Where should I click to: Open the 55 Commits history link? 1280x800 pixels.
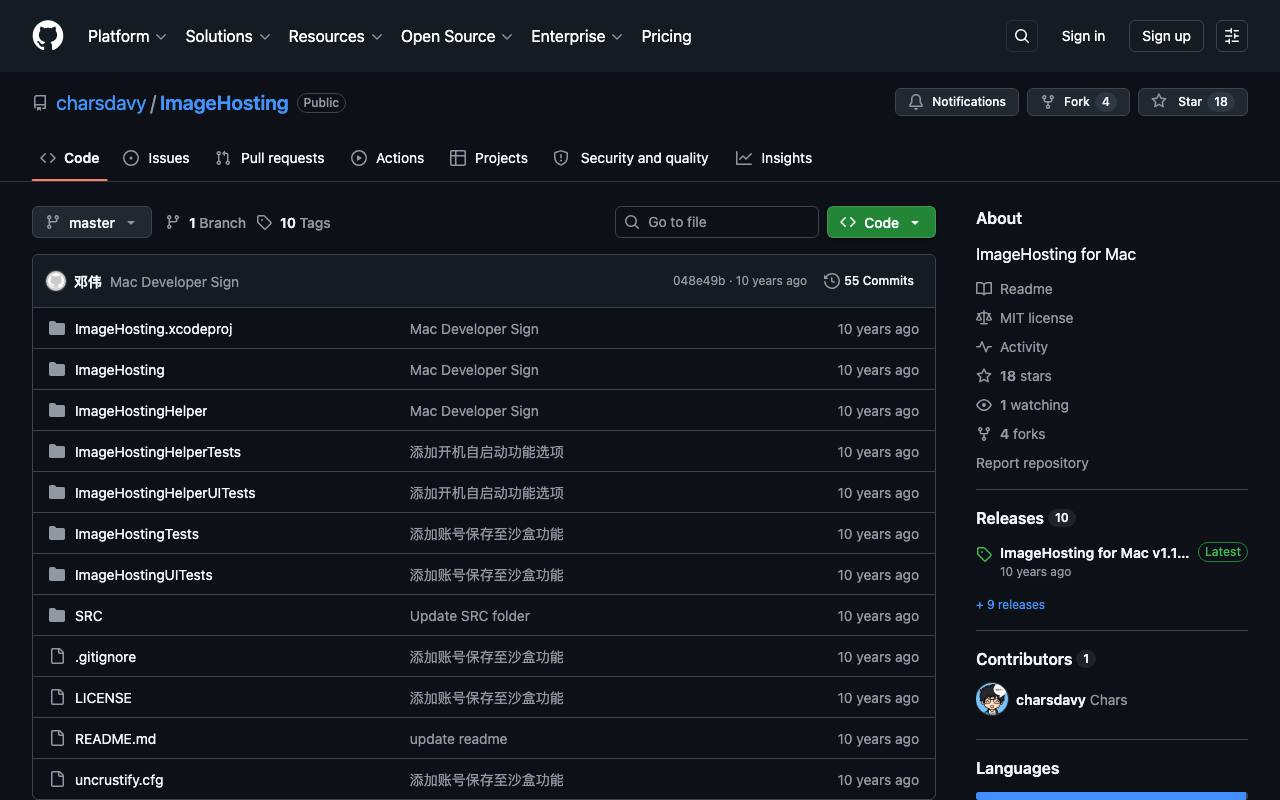[x=869, y=281]
